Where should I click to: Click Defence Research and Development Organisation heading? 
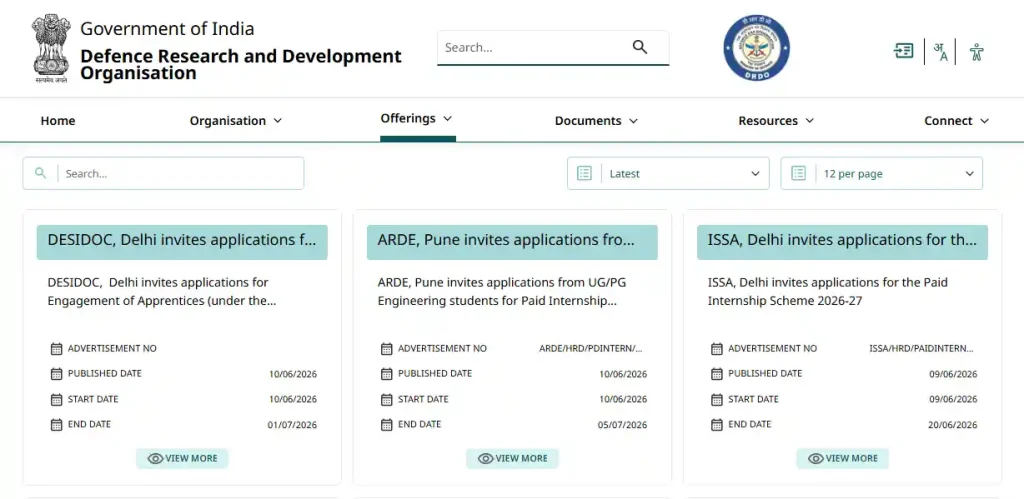240,64
